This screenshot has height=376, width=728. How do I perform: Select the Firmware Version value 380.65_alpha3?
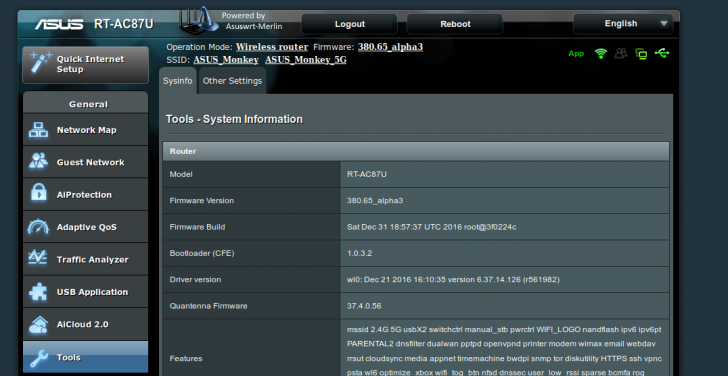tap(375, 201)
